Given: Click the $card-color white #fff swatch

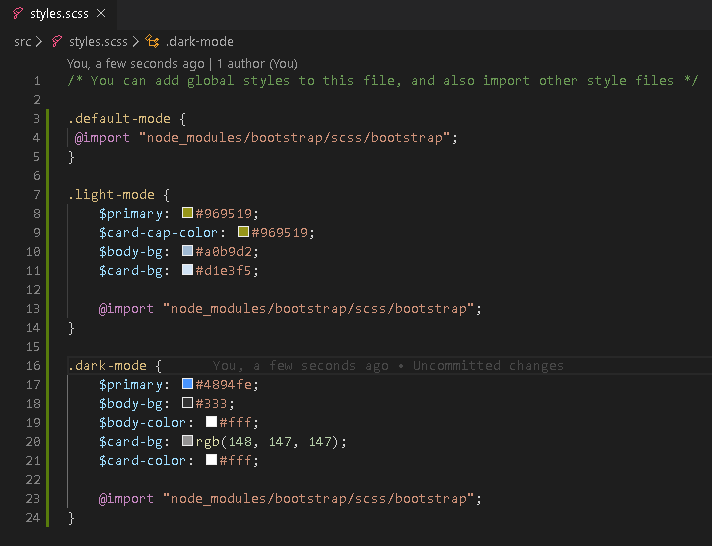Looking at the screenshot, I should (x=211, y=460).
